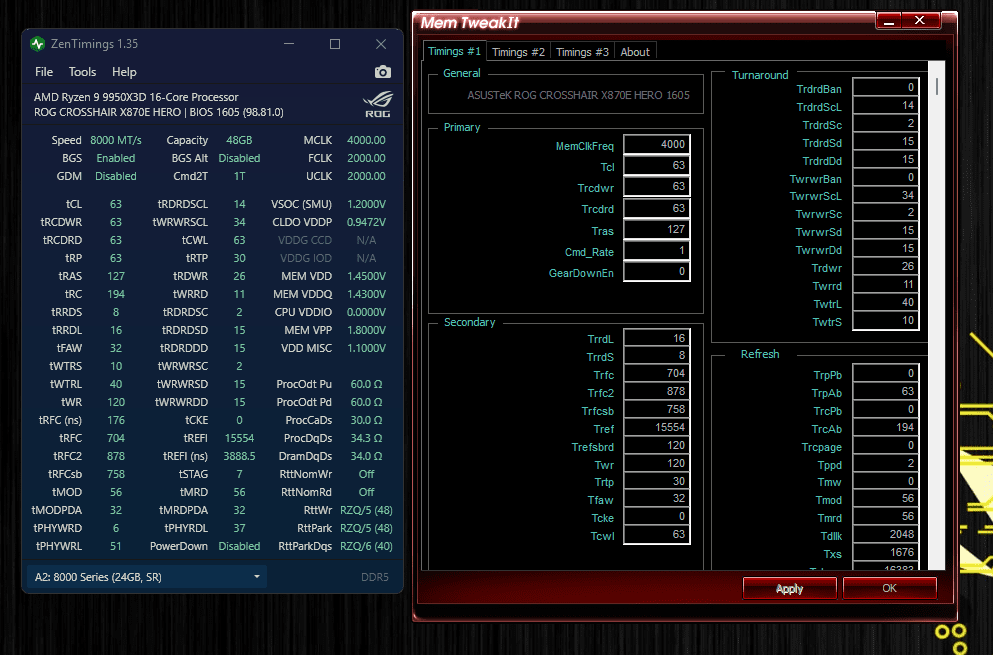Click the Trtp input field
Screen dimensions: 993x655
[x=657, y=481]
